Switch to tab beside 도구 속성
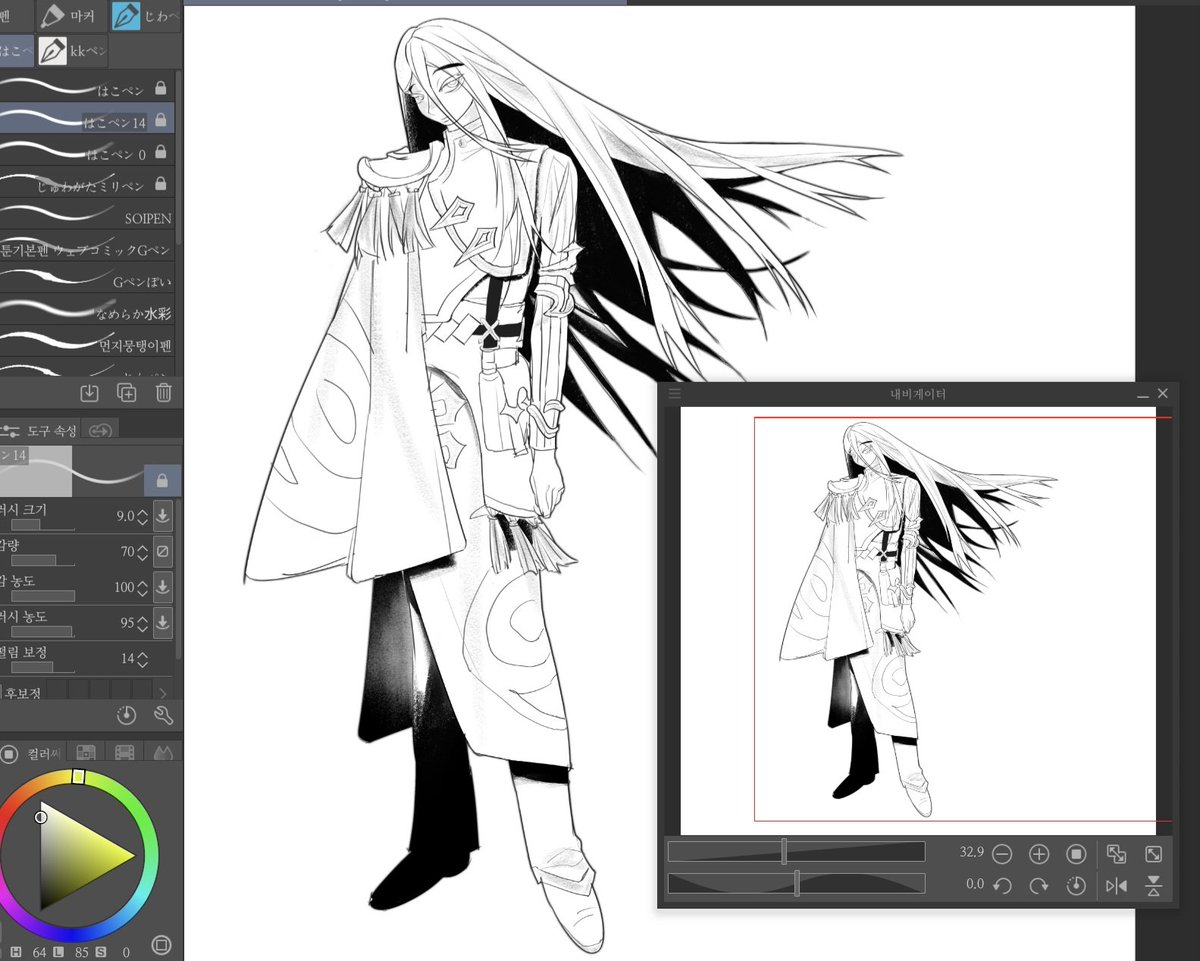The image size is (1200, 961). point(100,430)
